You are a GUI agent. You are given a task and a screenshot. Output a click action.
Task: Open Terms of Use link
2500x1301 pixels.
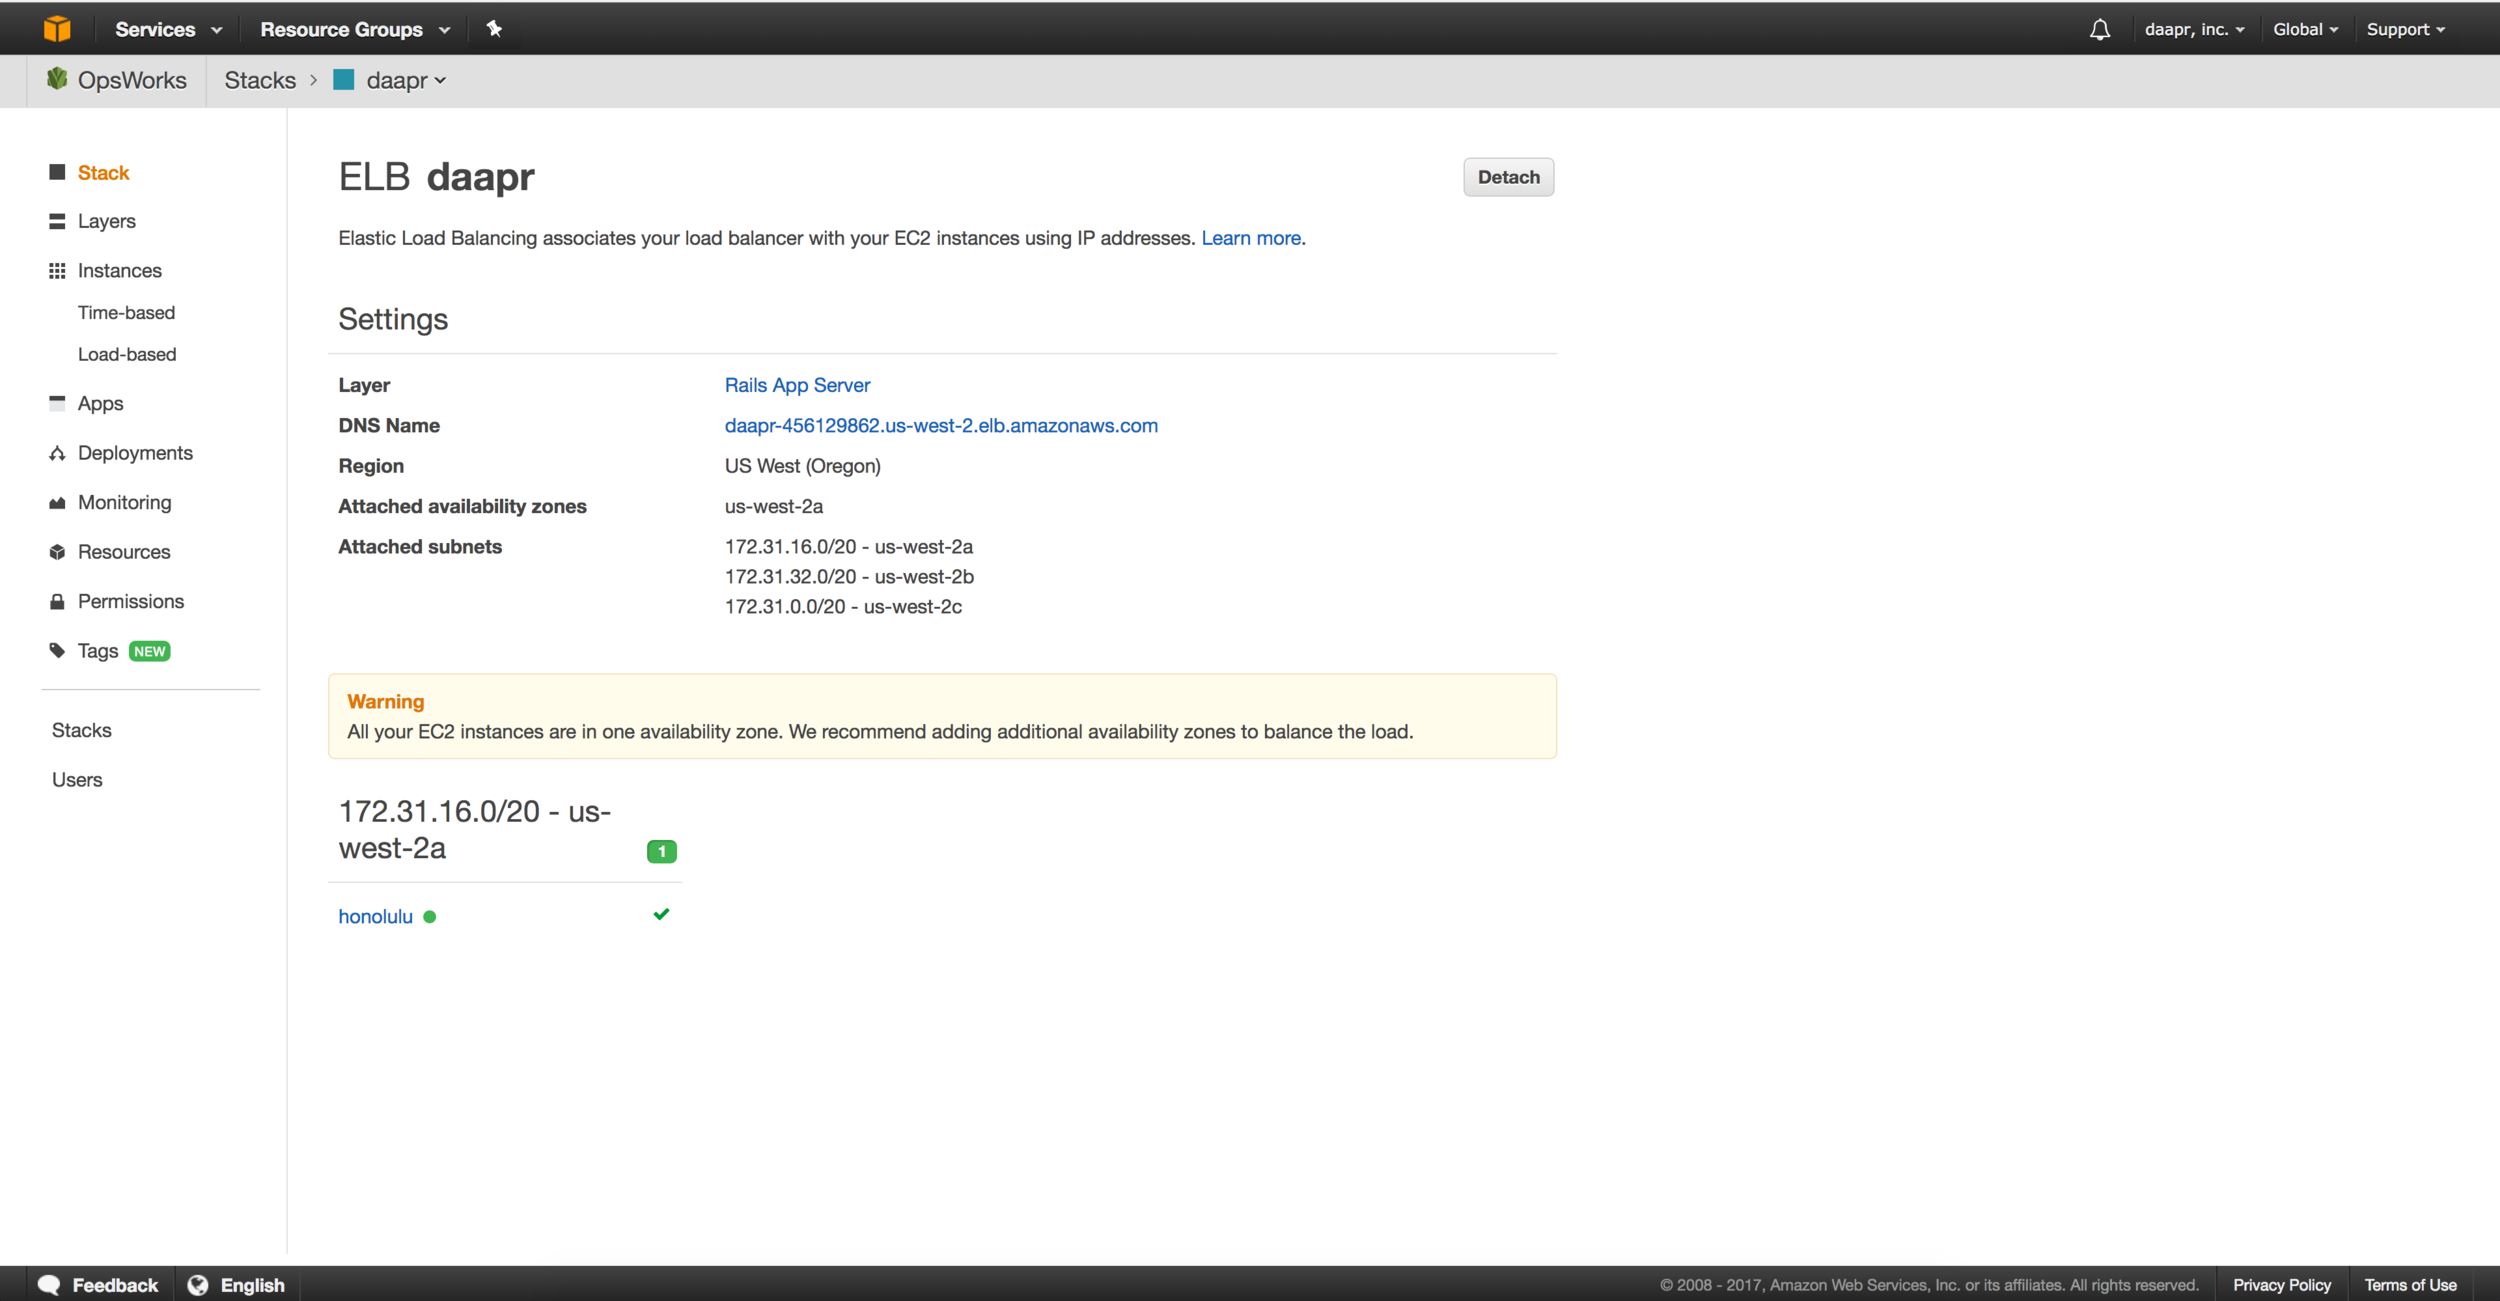2410,1285
